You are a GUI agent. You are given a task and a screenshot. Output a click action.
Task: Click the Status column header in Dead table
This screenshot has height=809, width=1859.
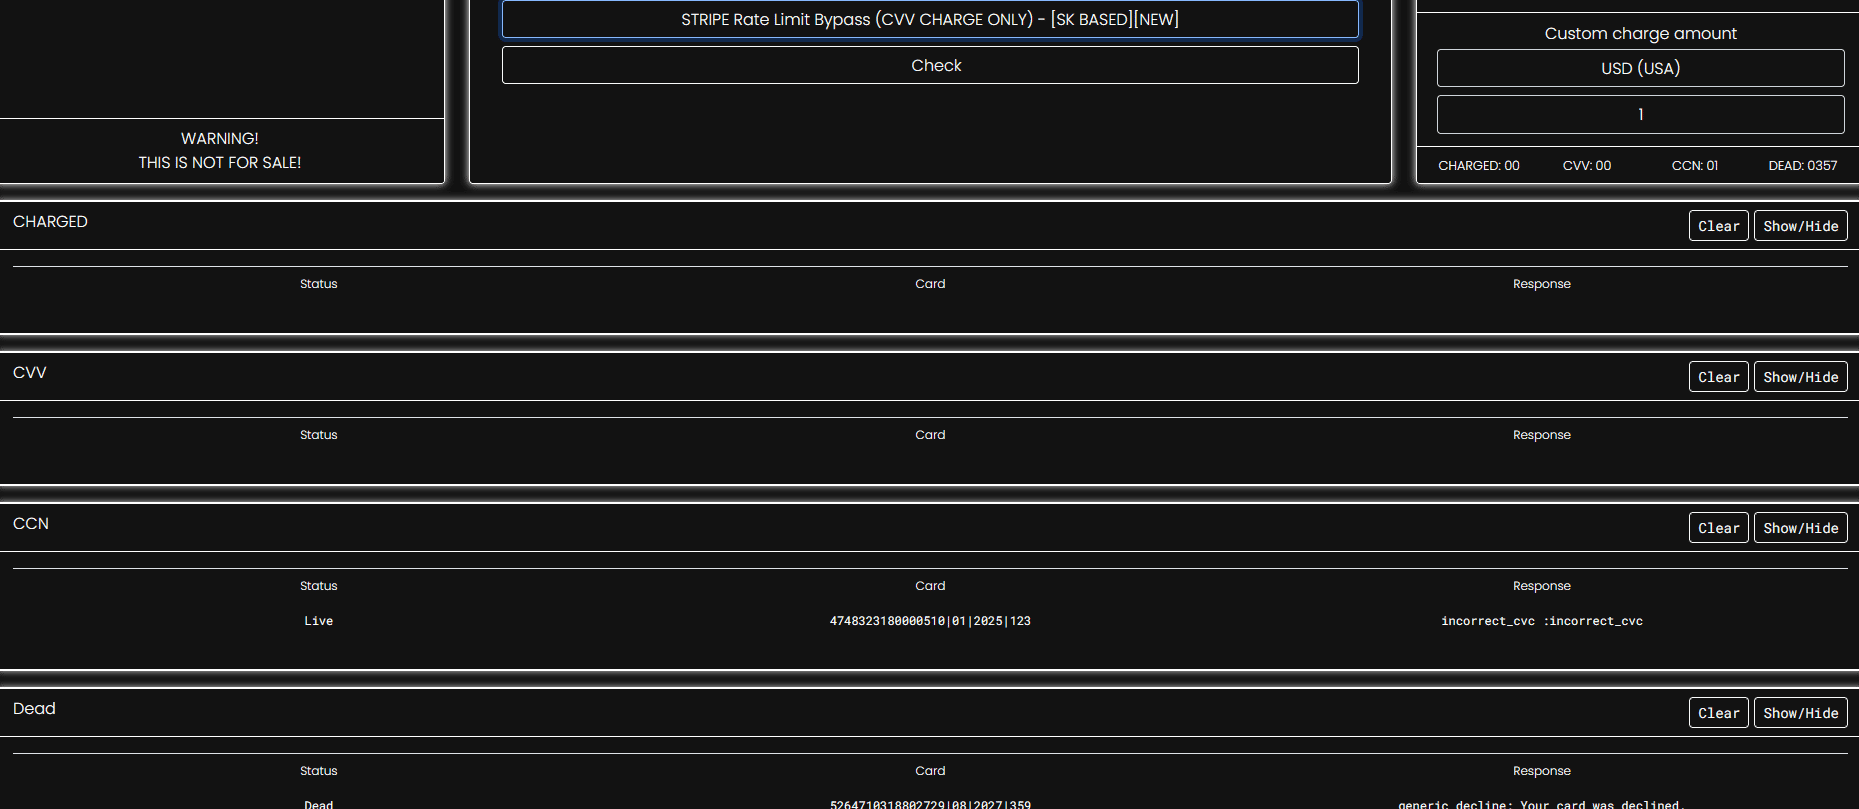319,771
